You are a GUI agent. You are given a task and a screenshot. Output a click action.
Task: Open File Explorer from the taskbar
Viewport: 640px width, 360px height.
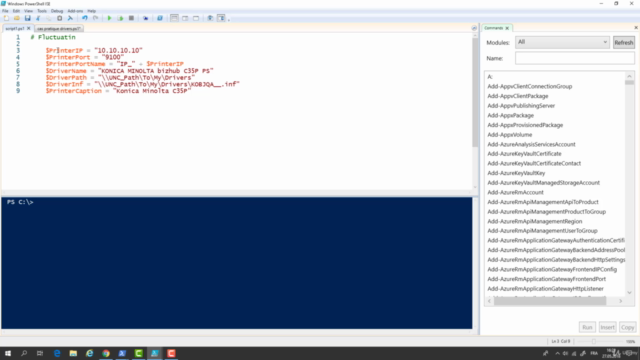tap(73, 353)
